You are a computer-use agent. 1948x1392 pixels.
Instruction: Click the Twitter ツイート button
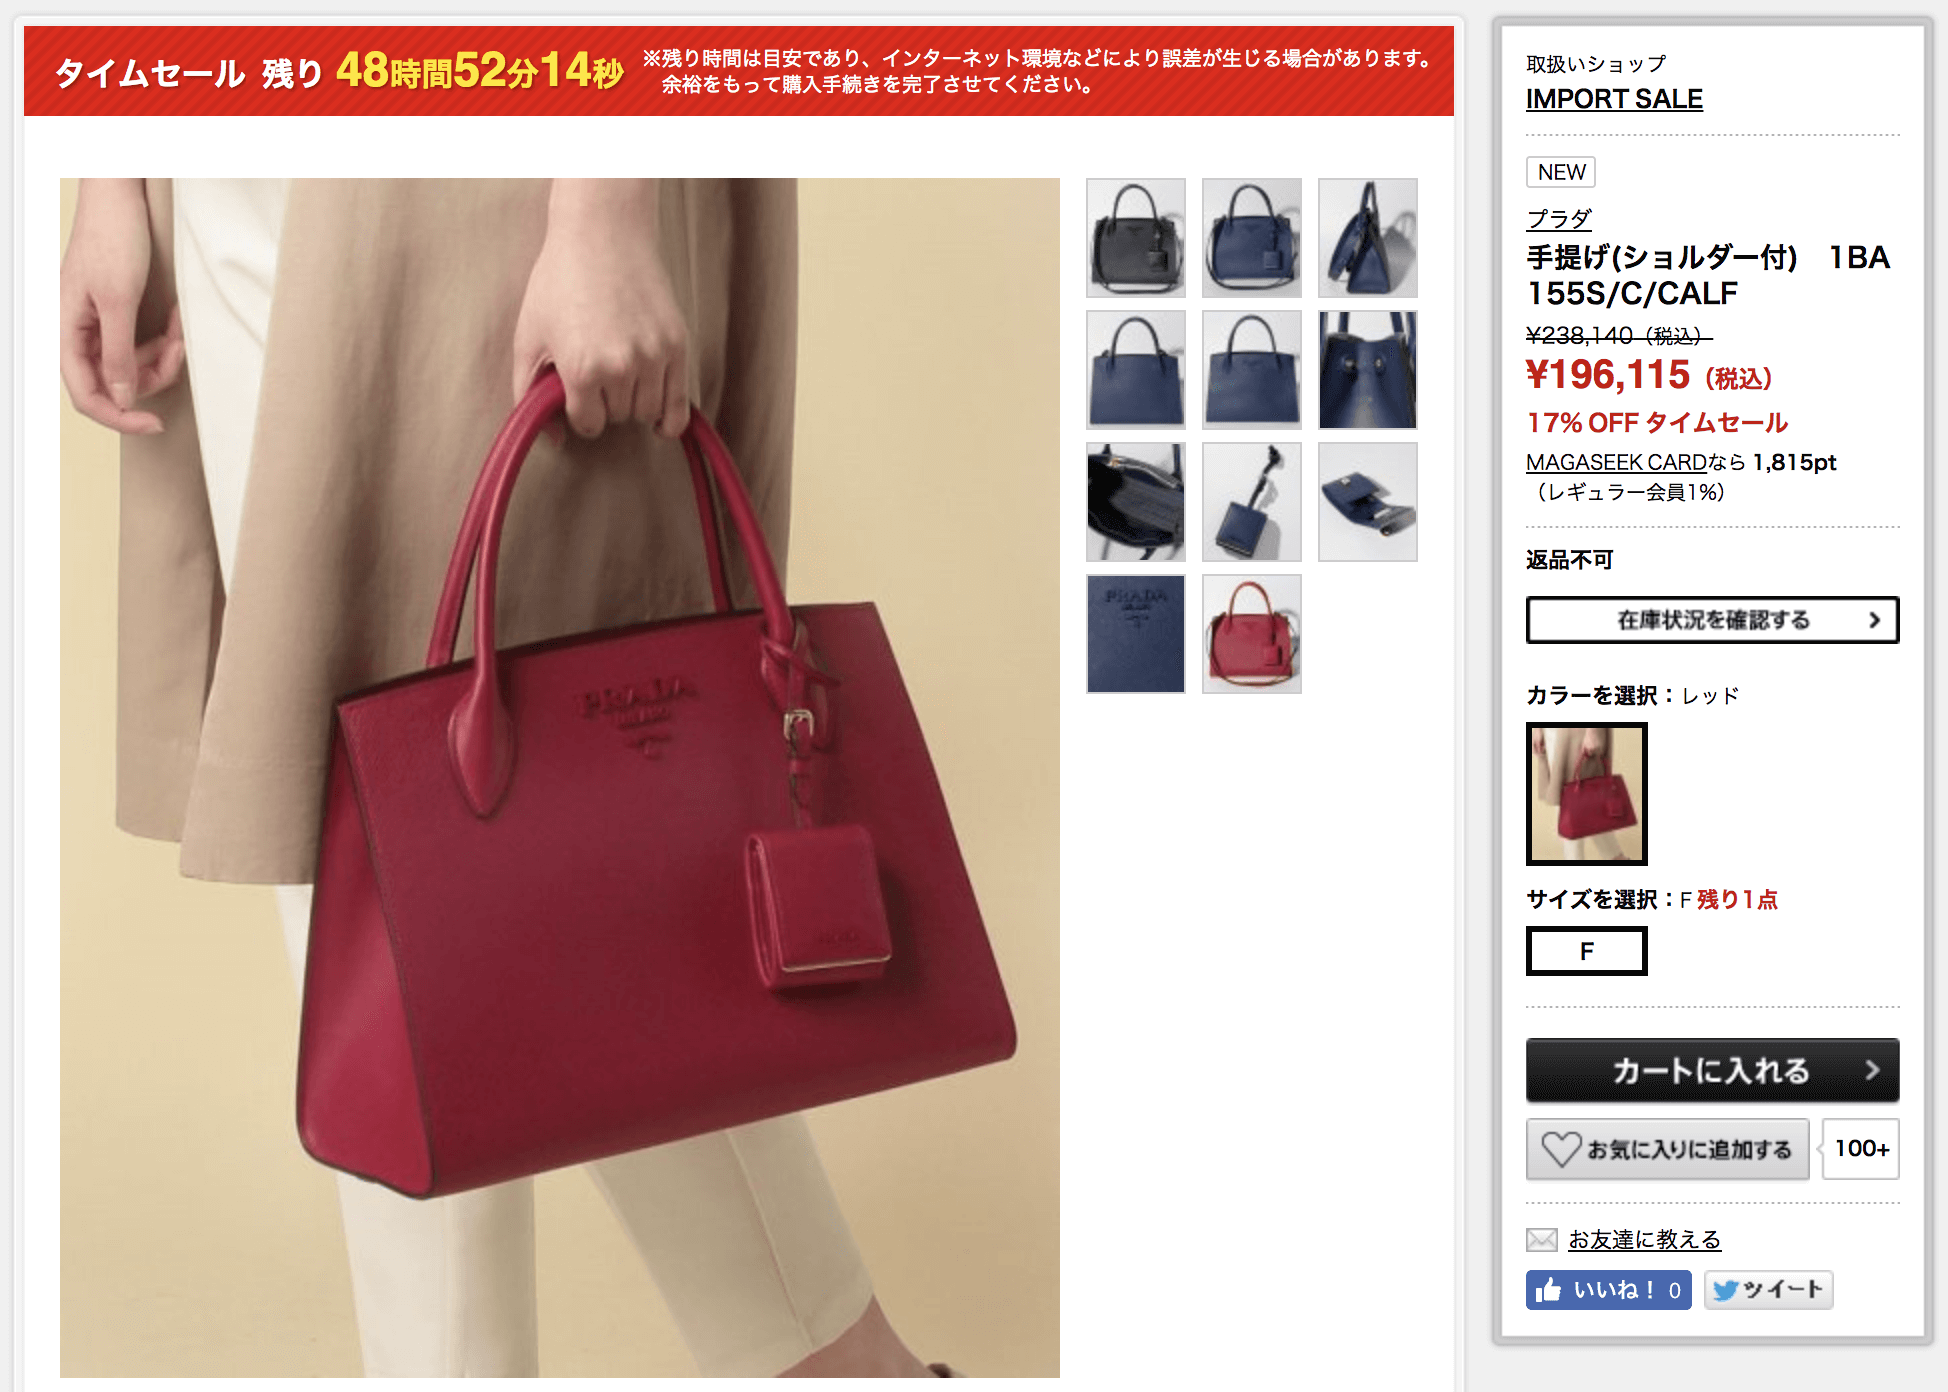pos(1768,1290)
